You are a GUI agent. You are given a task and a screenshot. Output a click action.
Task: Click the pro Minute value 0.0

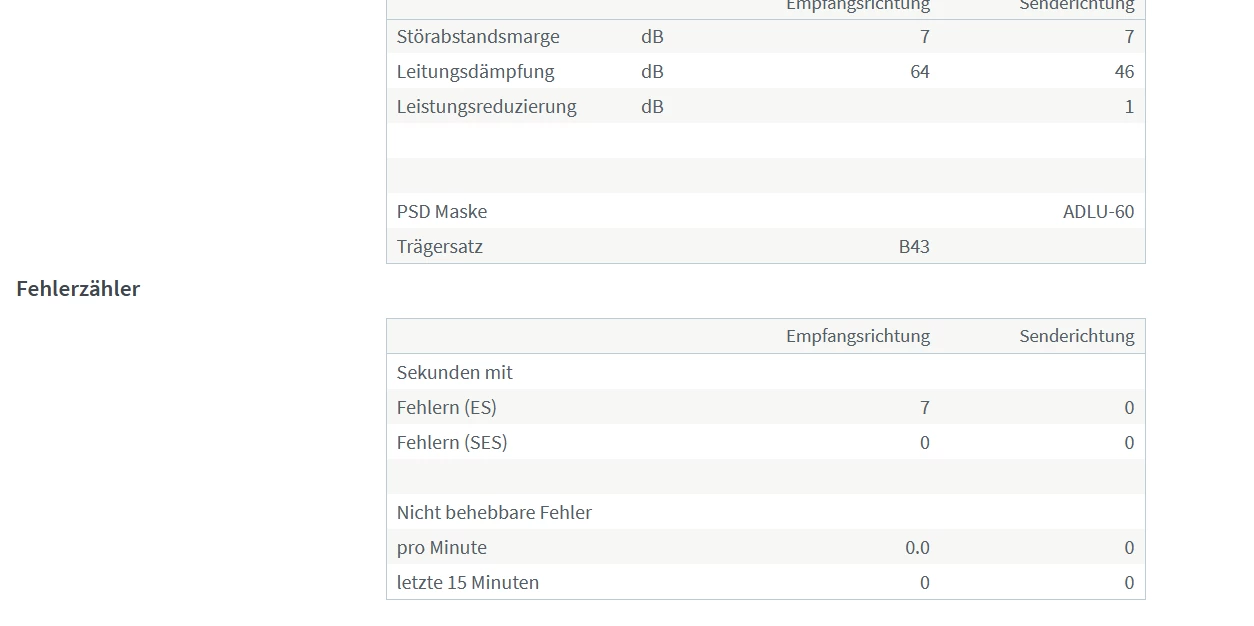pos(917,547)
